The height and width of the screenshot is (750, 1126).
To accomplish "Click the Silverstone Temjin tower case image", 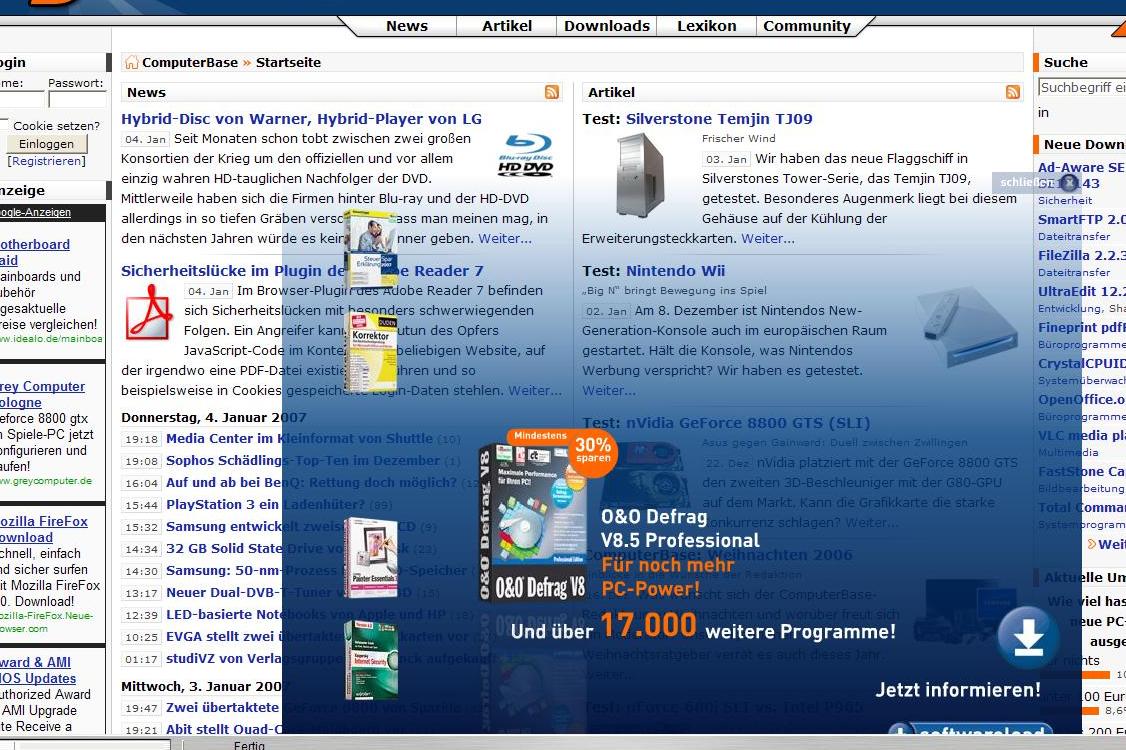I will 641,175.
